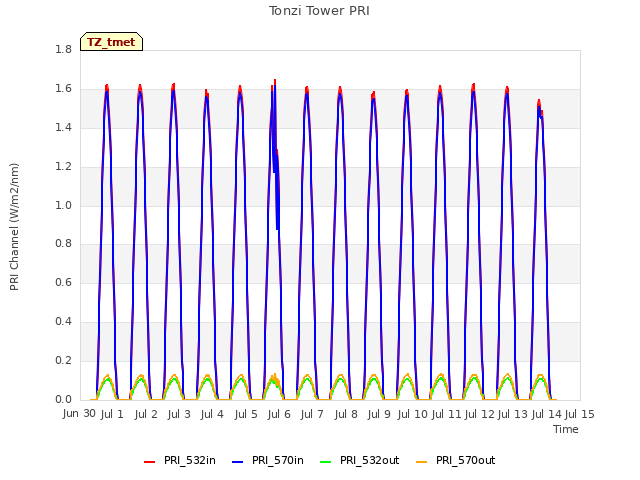640x480 pixels.
Task: Click the 0.0 y-axis tick label
Action: 63,399
